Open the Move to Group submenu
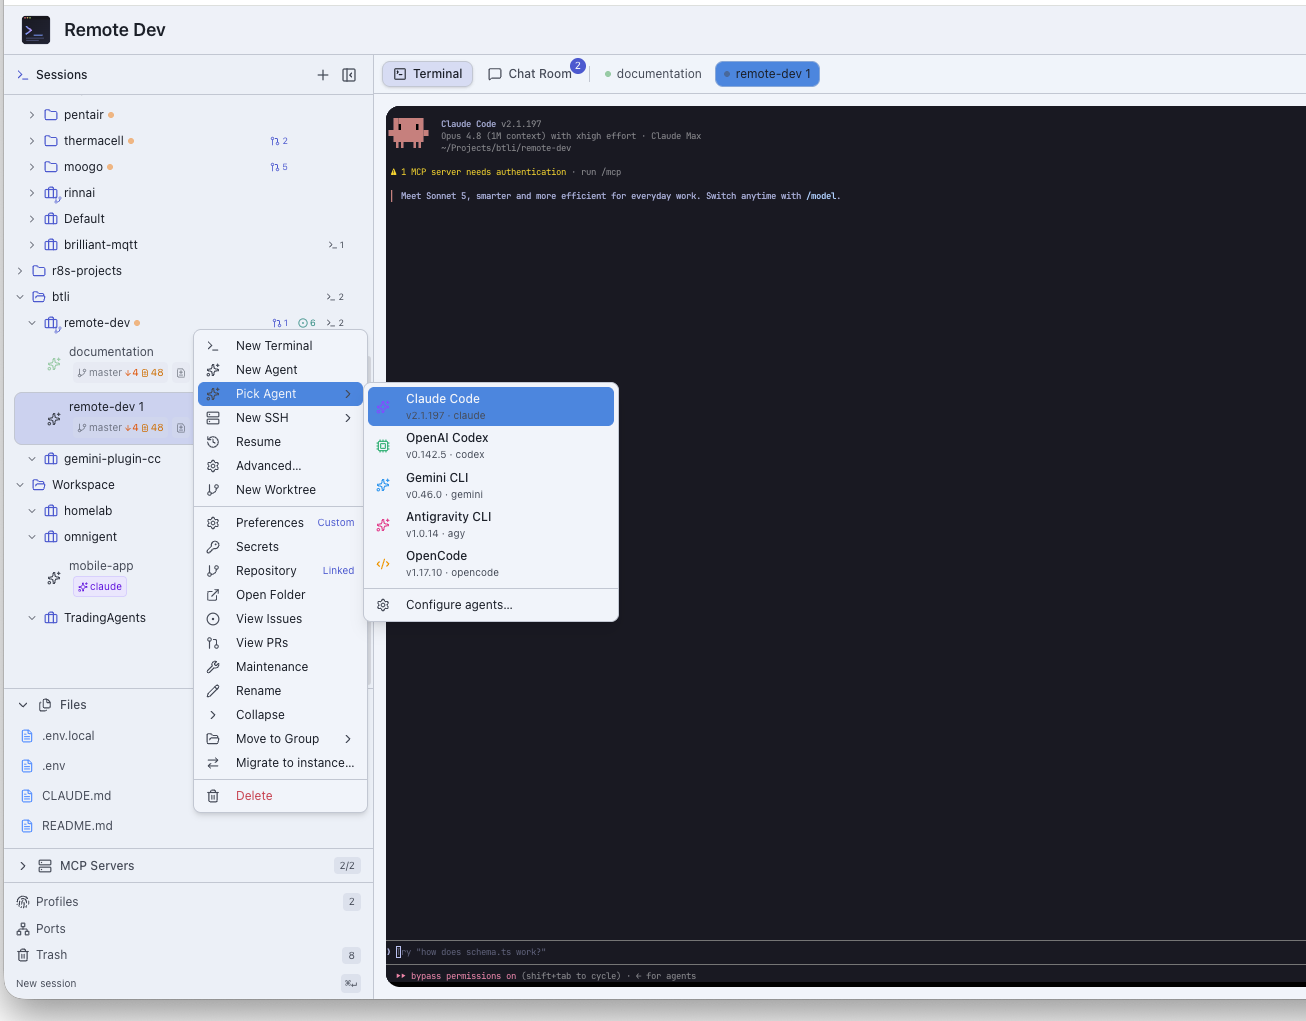Screen dimensions: 1306x1021 click(280, 739)
